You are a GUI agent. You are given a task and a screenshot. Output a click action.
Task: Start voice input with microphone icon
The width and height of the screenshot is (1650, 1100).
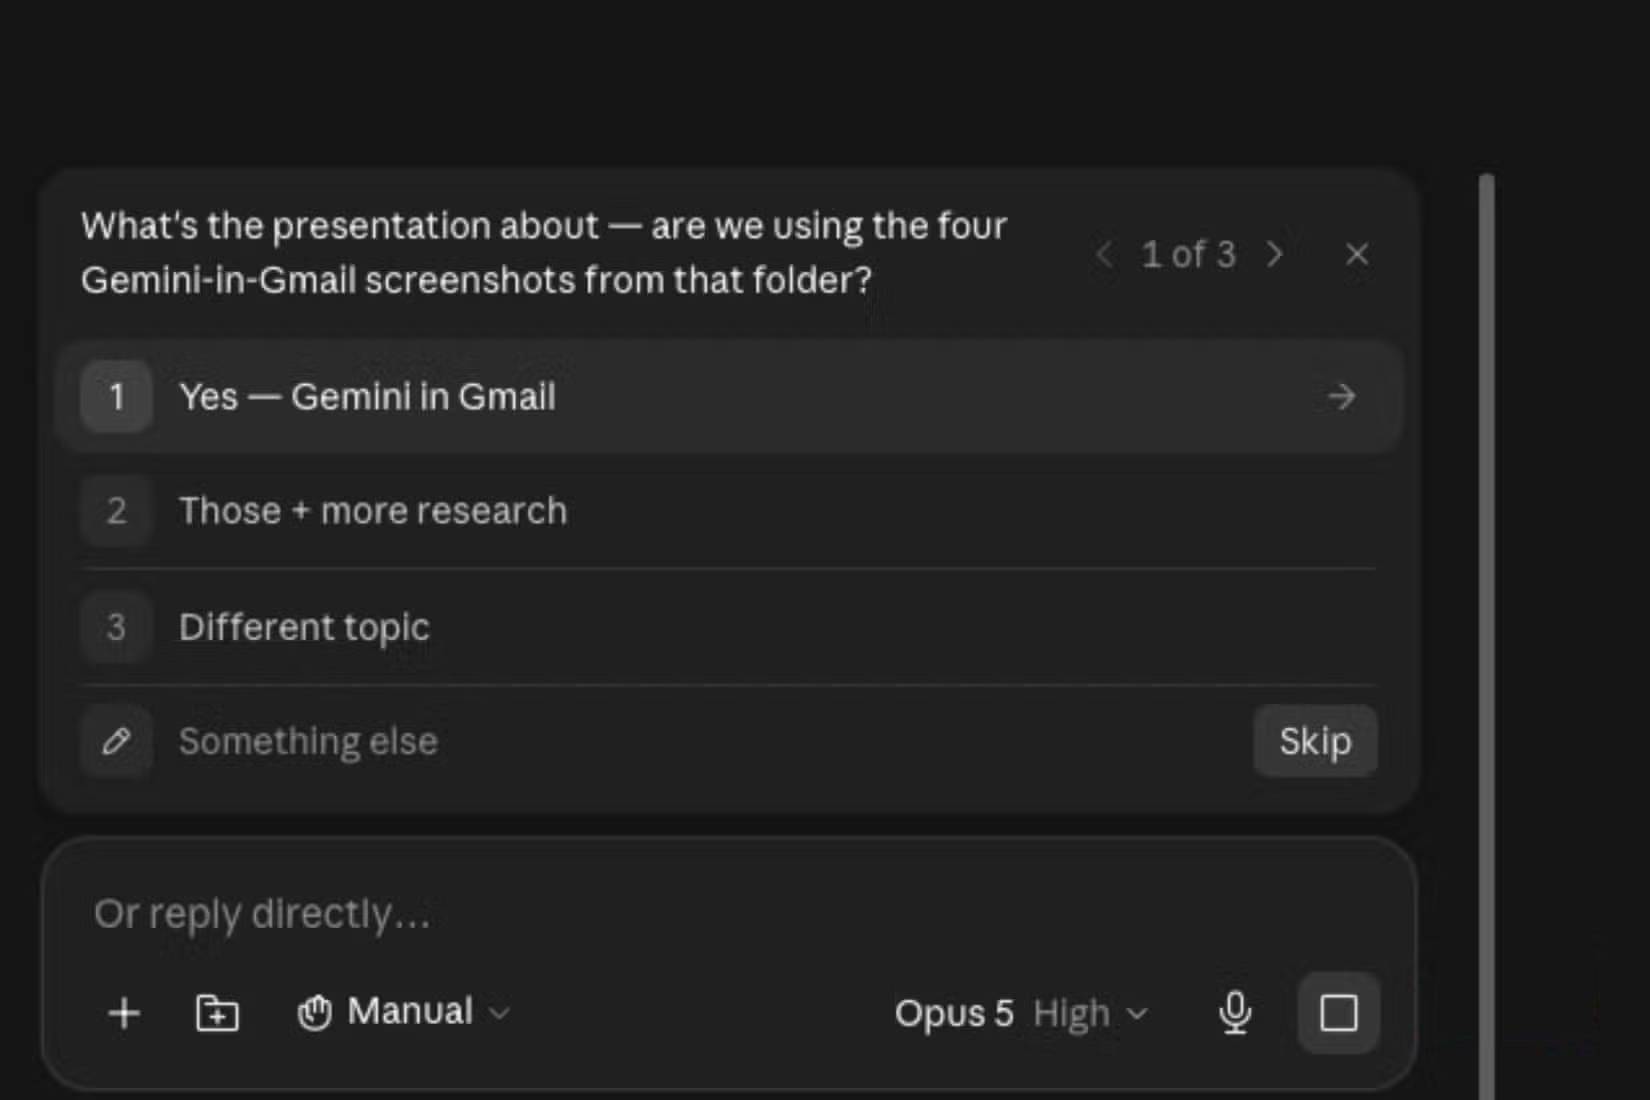pos(1235,1013)
